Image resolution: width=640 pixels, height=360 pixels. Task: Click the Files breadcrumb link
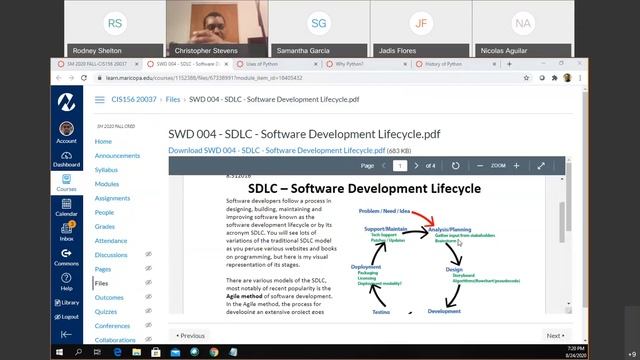[x=173, y=100]
